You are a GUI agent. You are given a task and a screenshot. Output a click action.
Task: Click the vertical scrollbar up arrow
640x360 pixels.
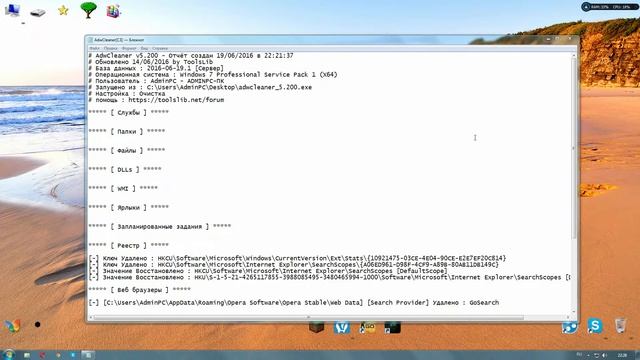(573, 55)
